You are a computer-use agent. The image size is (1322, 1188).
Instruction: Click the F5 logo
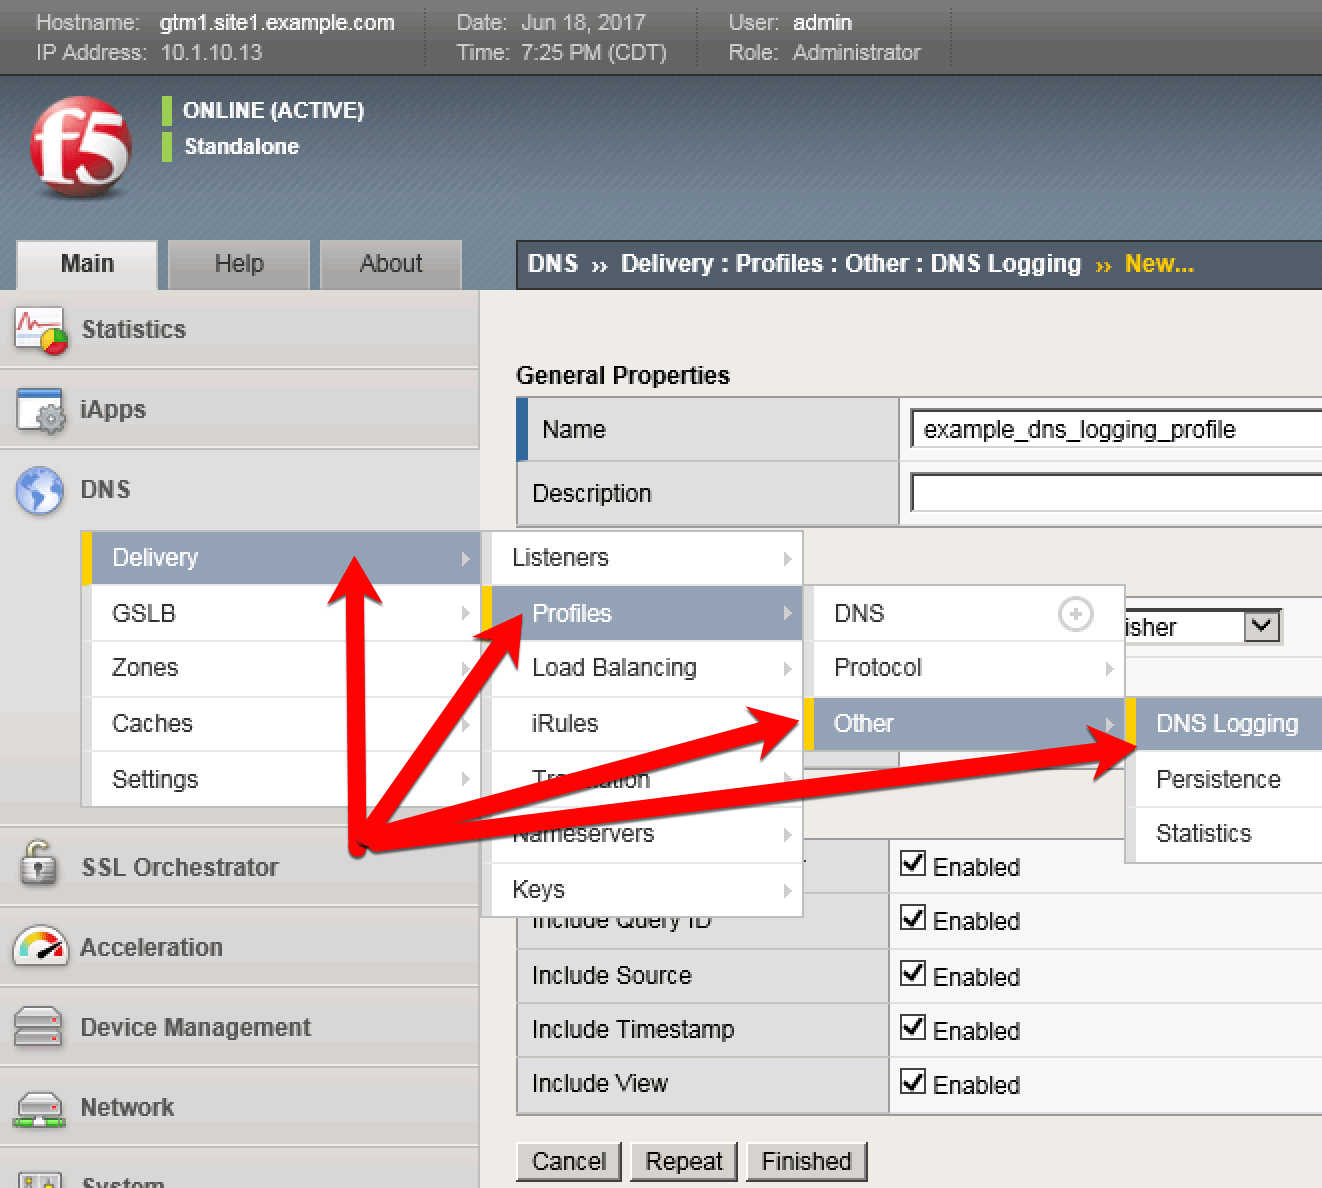click(x=81, y=146)
